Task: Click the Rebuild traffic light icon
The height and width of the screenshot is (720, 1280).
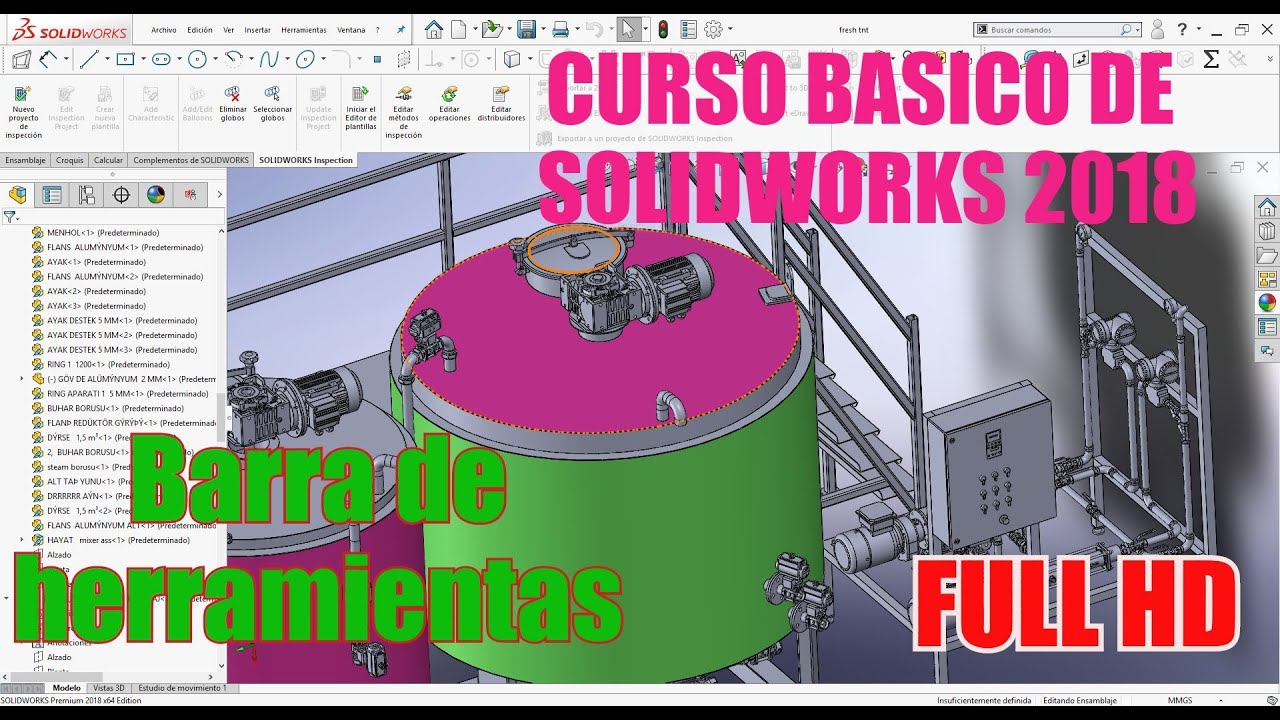Action: (x=663, y=29)
